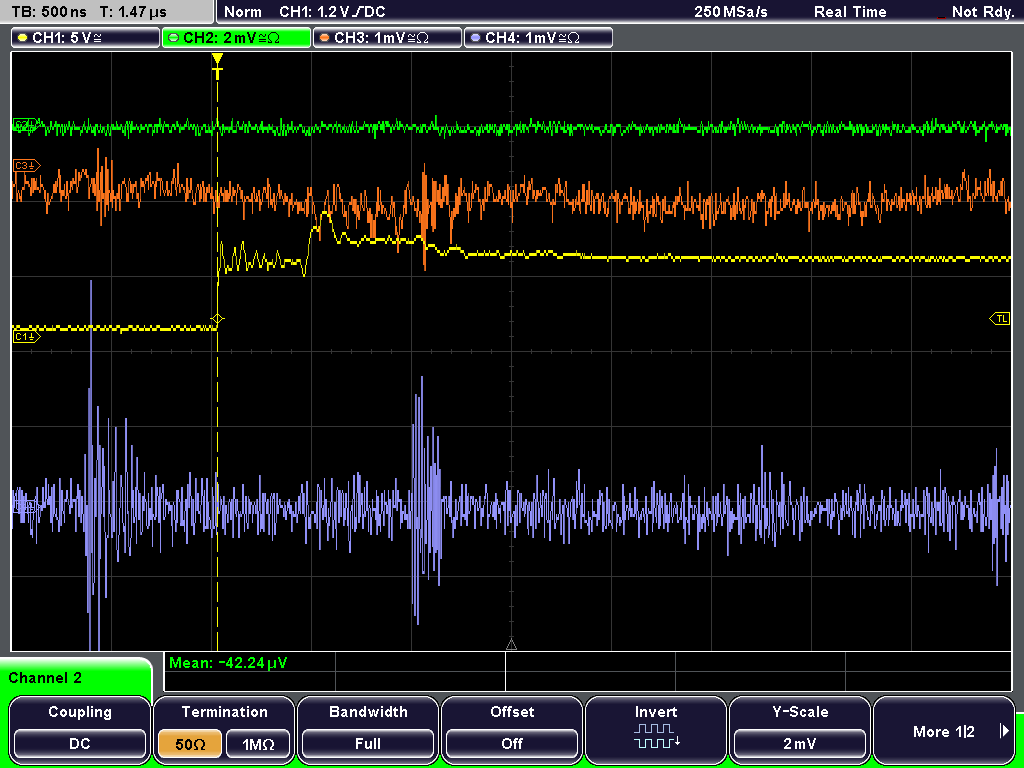This screenshot has width=1024, height=768.
Task: Click the 250 MSa/s sample rate readout
Action: click(x=731, y=12)
